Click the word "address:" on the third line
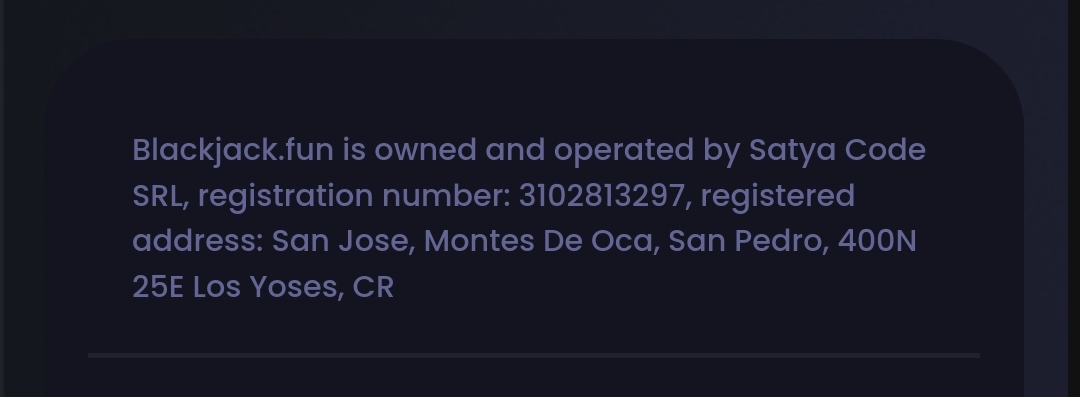 tap(198, 241)
